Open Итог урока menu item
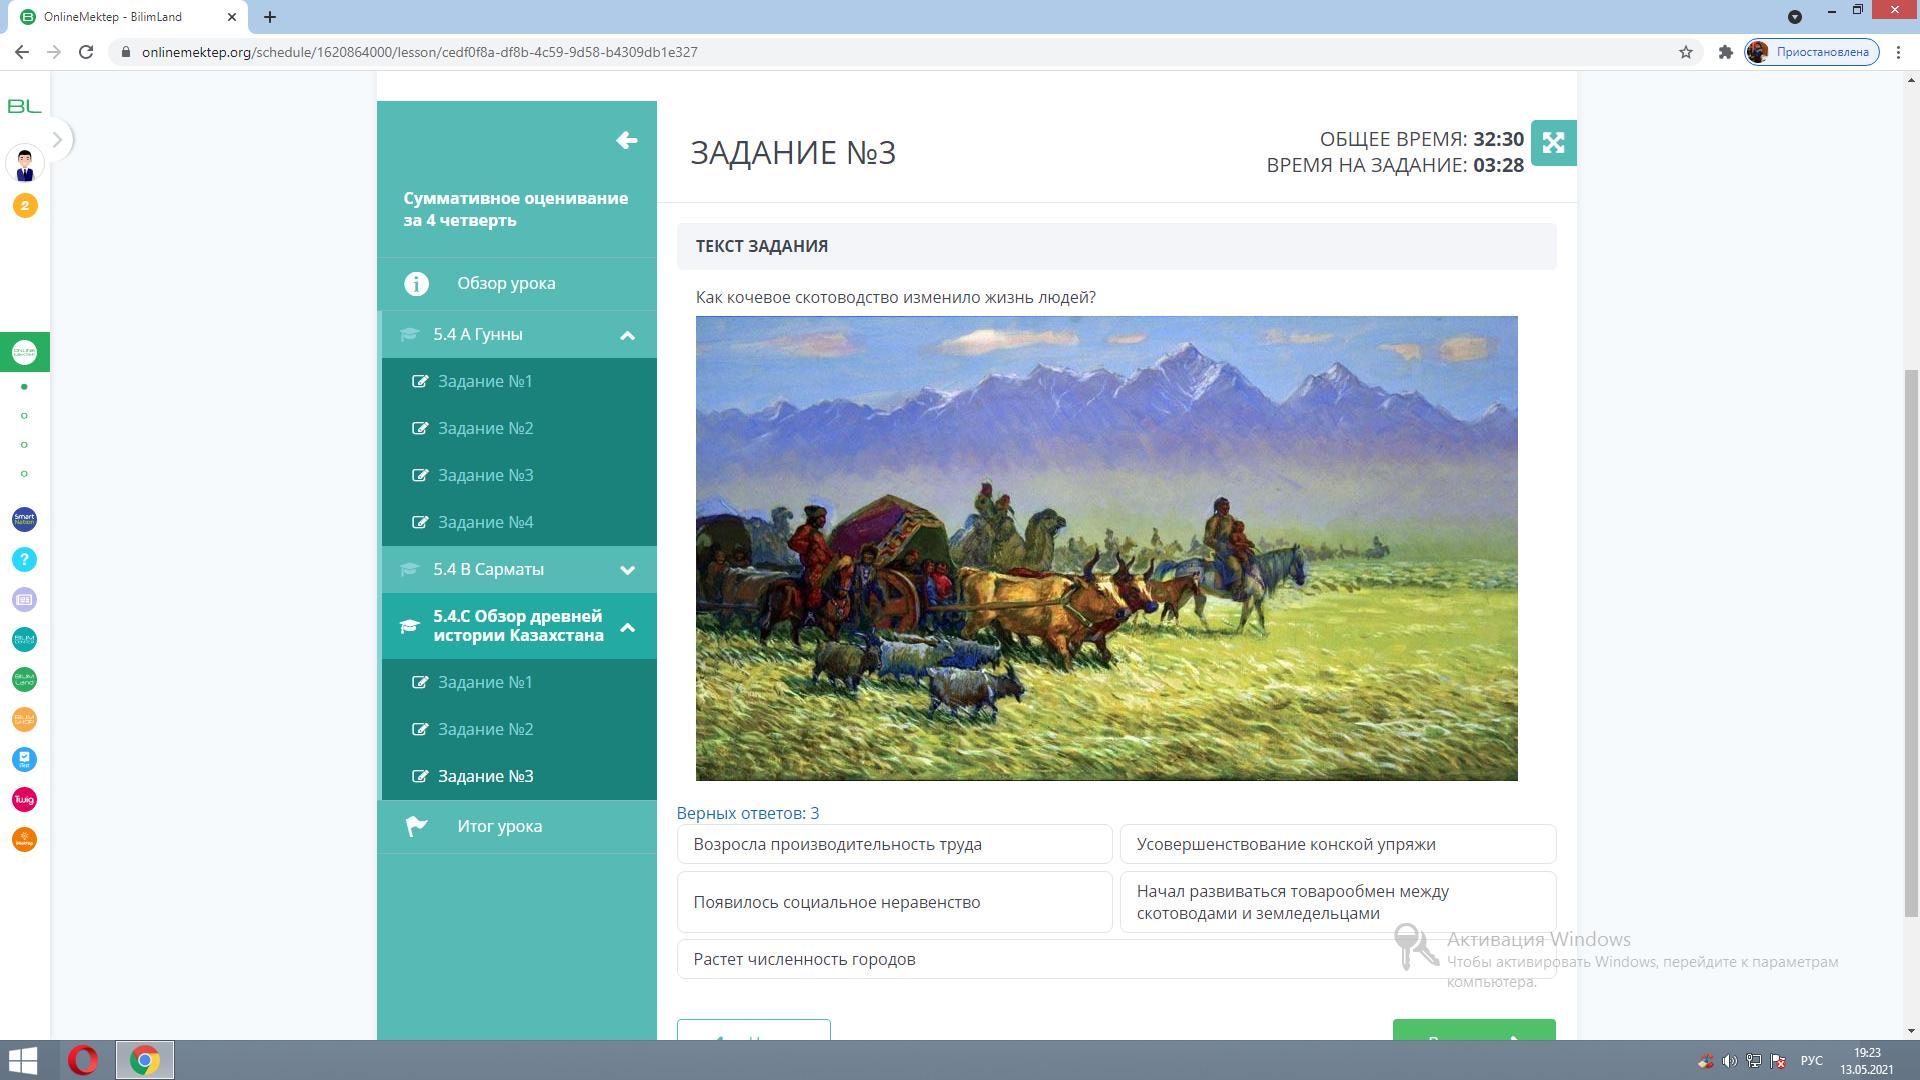The image size is (1920, 1080). (x=499, y=826)
